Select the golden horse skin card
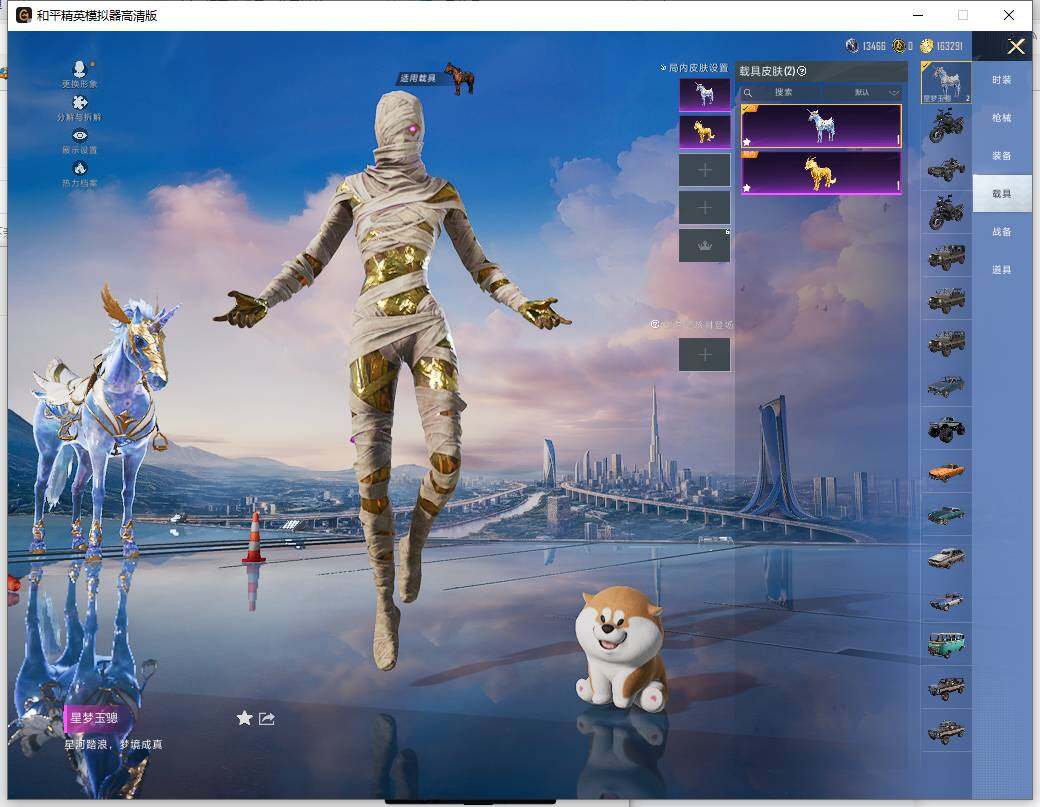 [821, 172]
